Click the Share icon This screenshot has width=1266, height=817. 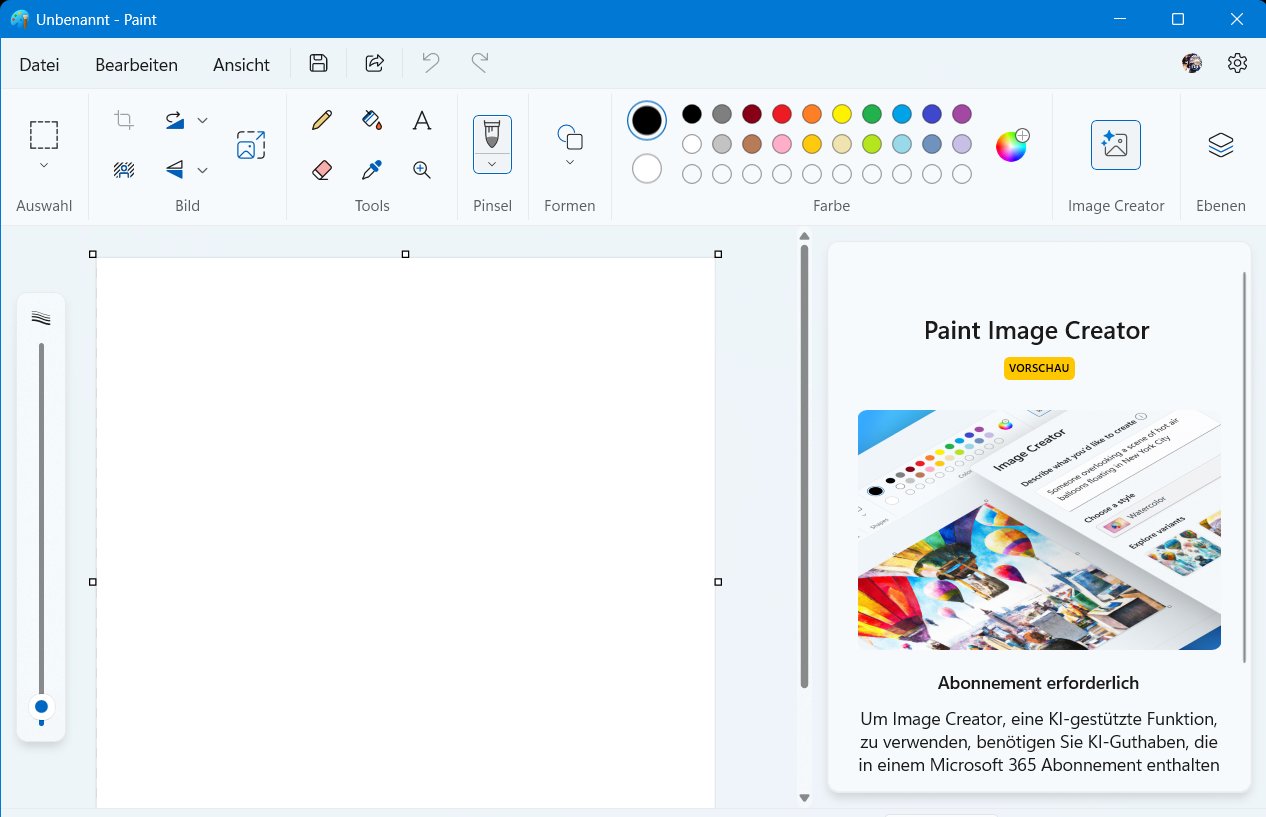click(x=375, y=64)
